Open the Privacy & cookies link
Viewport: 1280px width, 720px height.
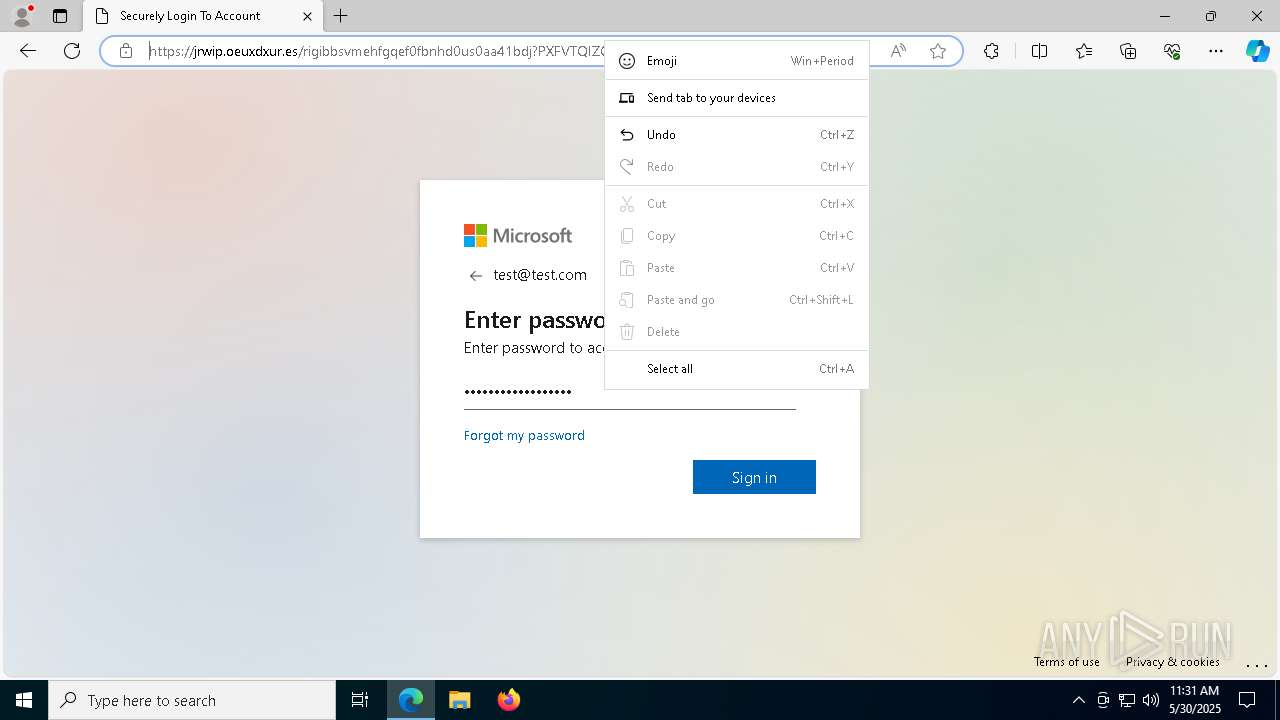pos(1172,662)
